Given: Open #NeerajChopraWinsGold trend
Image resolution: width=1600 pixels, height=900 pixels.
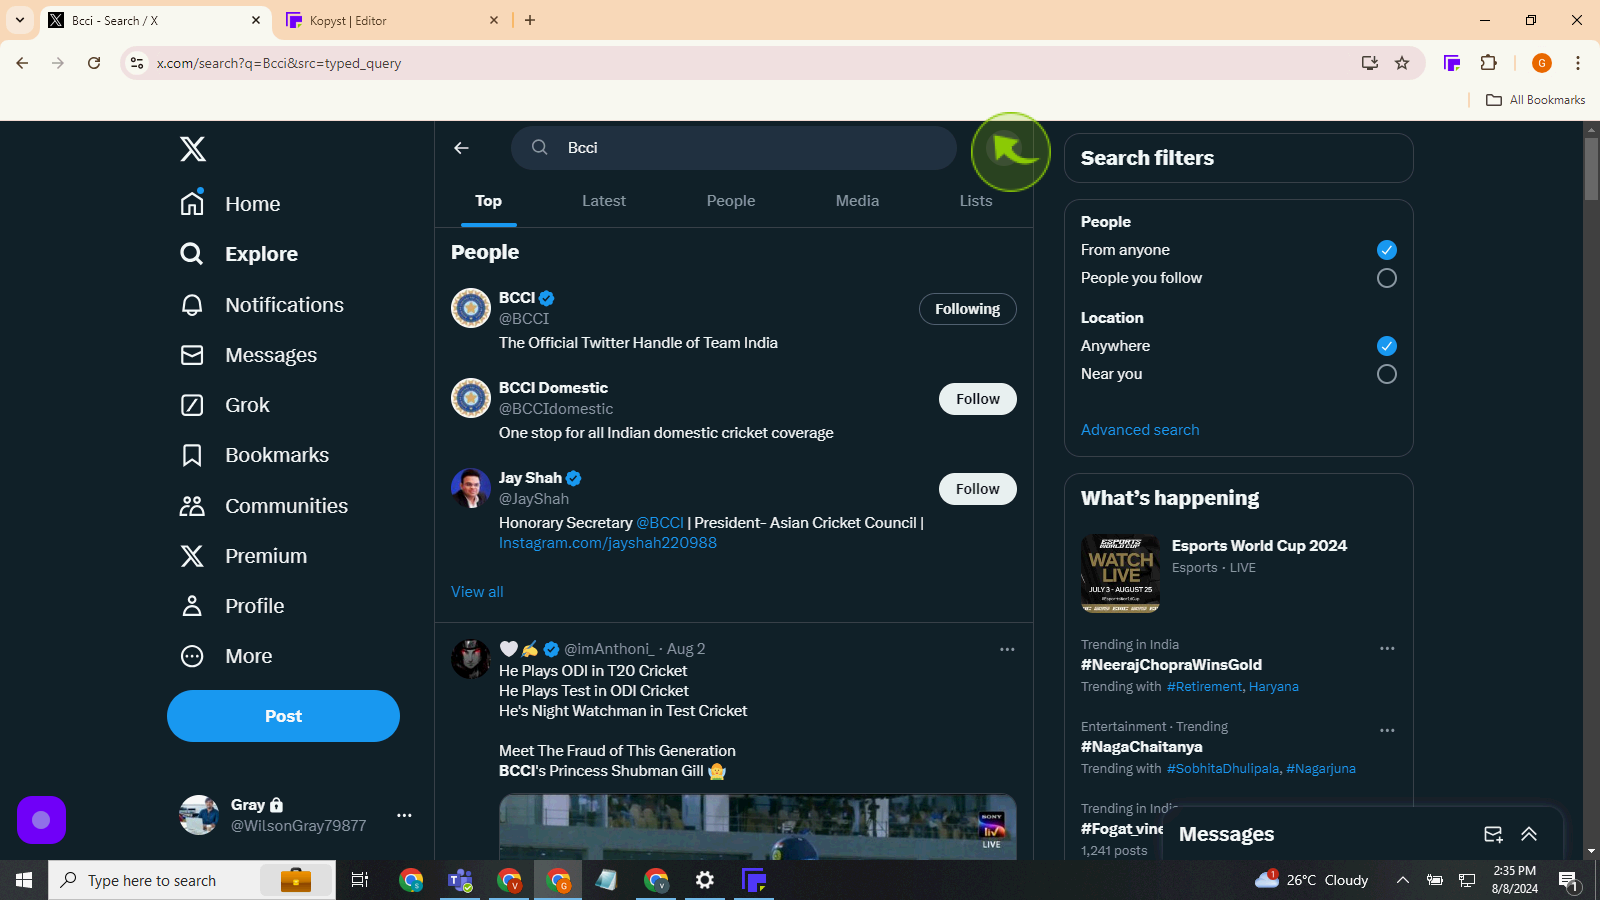Looking at the screenshot, I should point(1171,665).
